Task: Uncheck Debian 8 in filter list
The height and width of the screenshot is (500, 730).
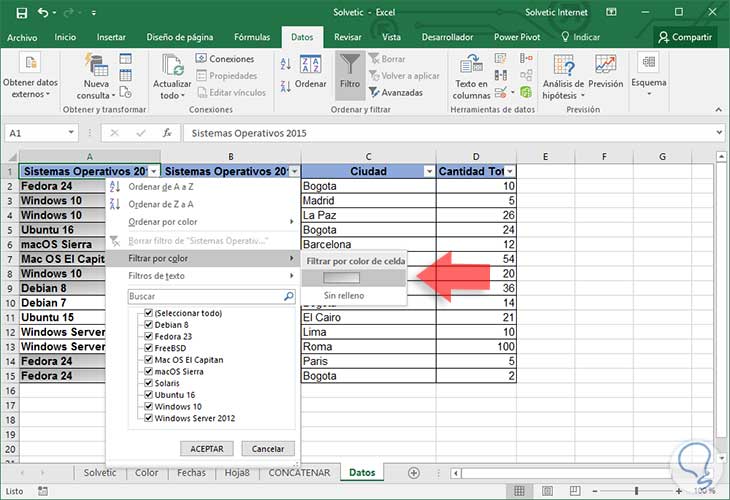Action: [149, 324]
